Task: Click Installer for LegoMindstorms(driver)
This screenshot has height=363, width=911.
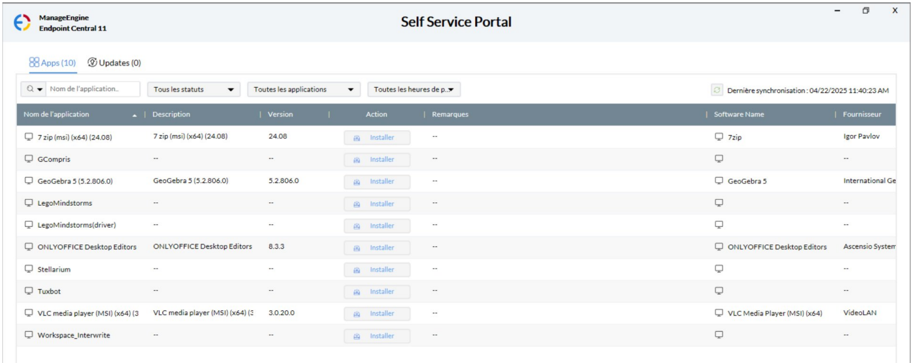Action: [377, 226]
